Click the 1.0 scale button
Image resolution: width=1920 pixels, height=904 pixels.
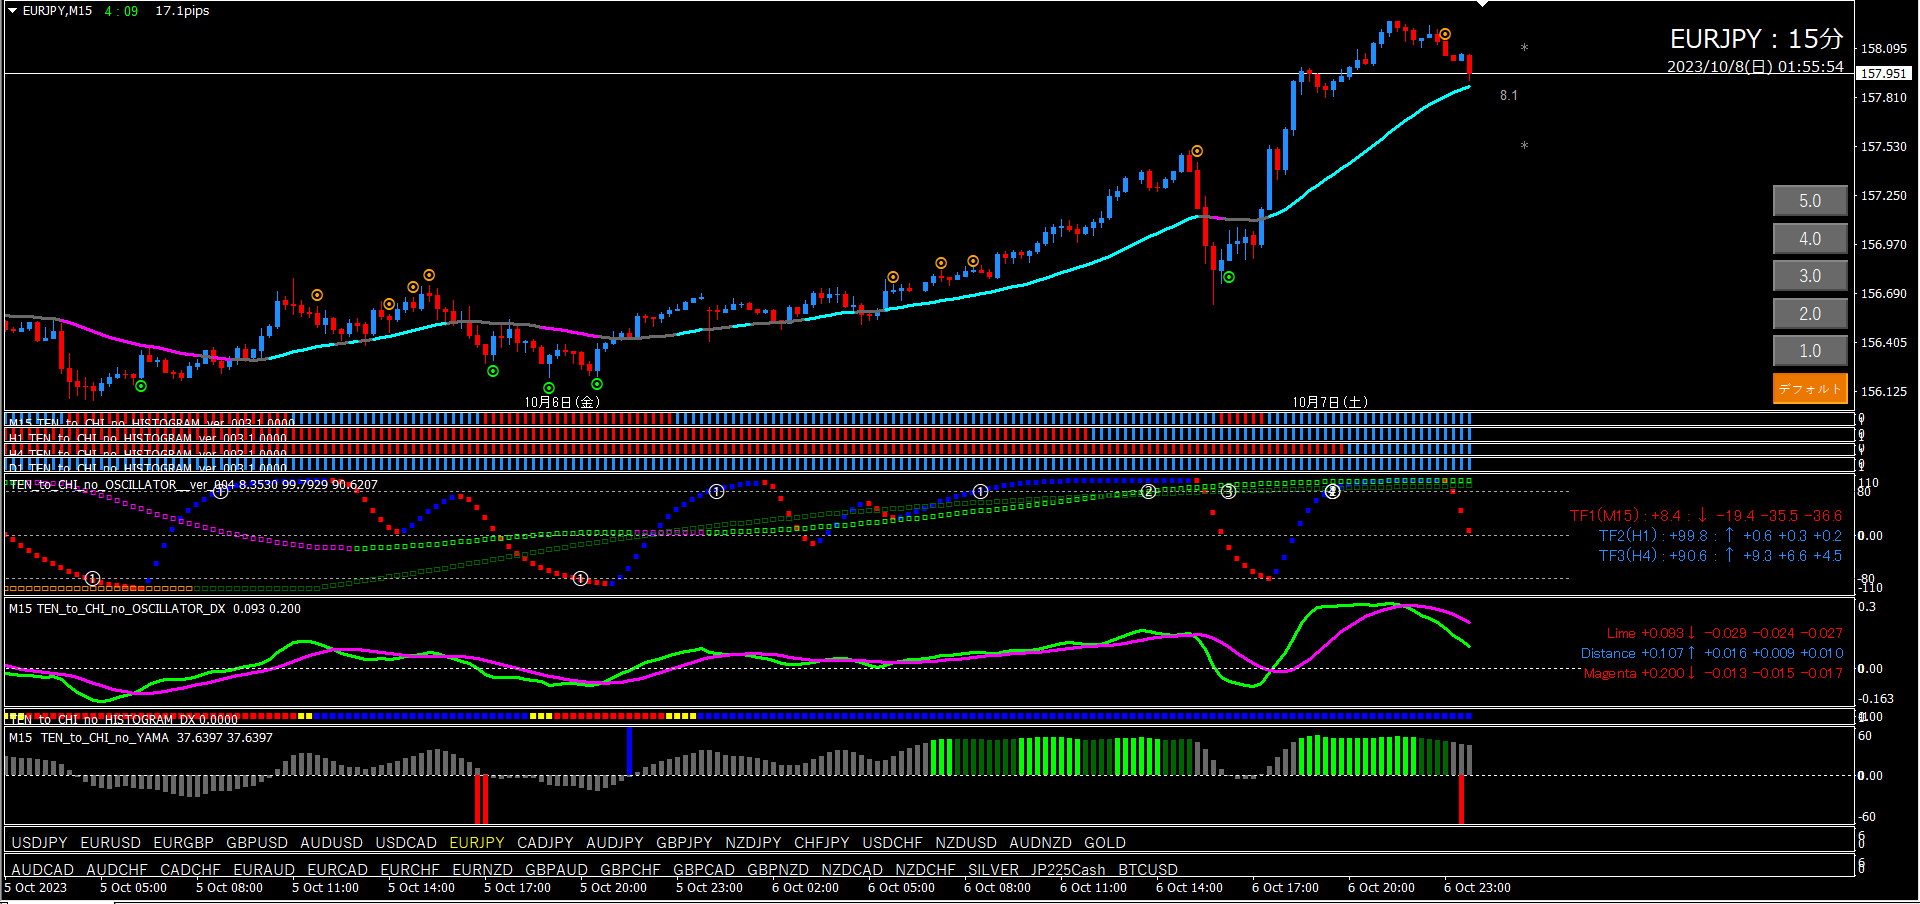(1810, 351)
